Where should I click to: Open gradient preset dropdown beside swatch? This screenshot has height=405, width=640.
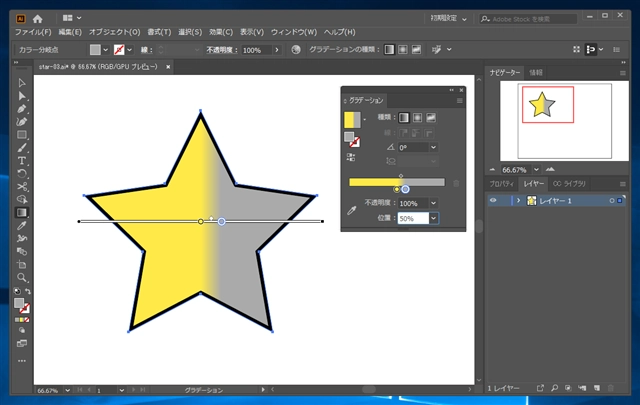point(364,120)
